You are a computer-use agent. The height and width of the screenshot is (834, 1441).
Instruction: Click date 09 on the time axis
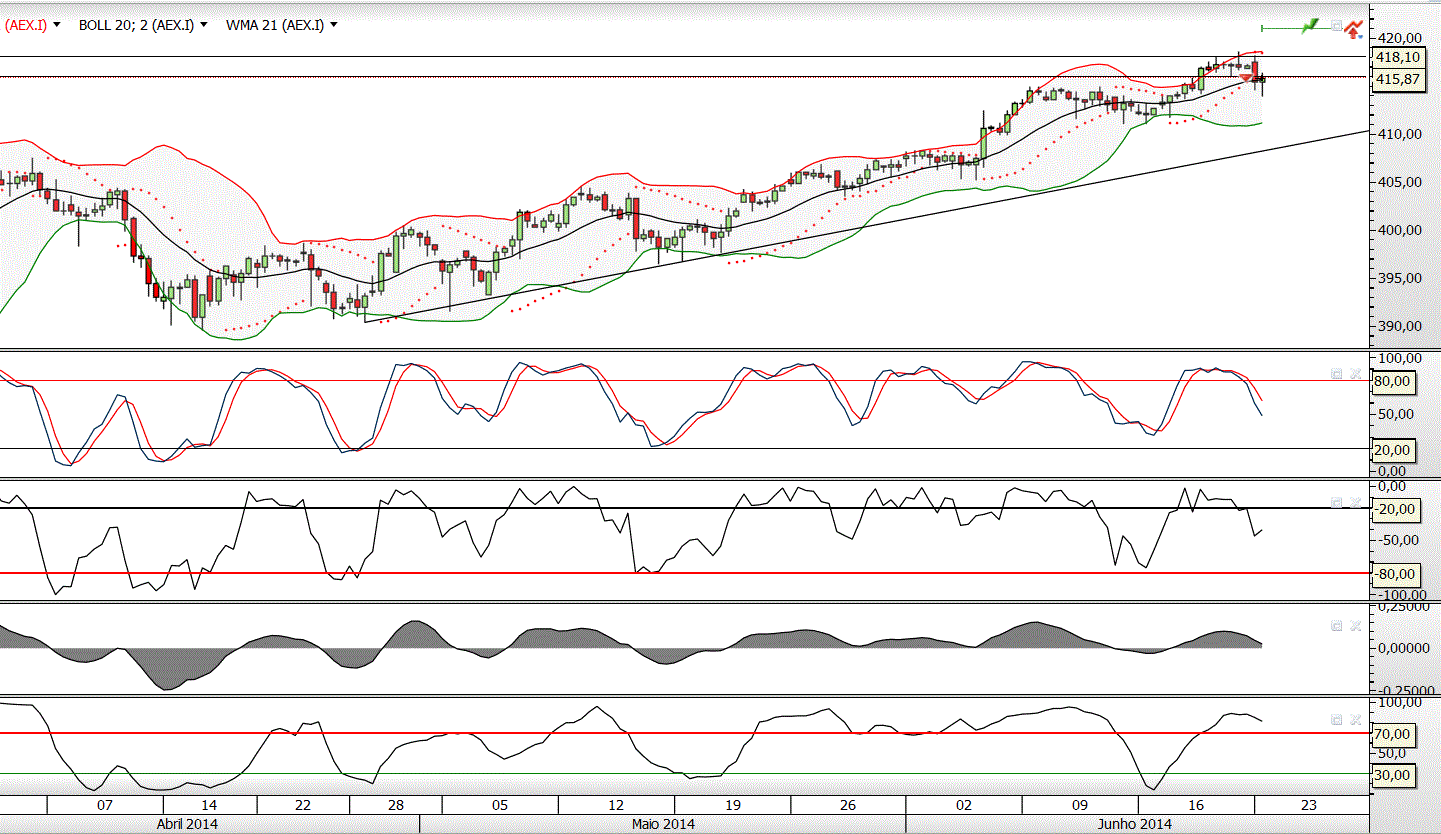pyautogui.click(x=1080, y=805)
